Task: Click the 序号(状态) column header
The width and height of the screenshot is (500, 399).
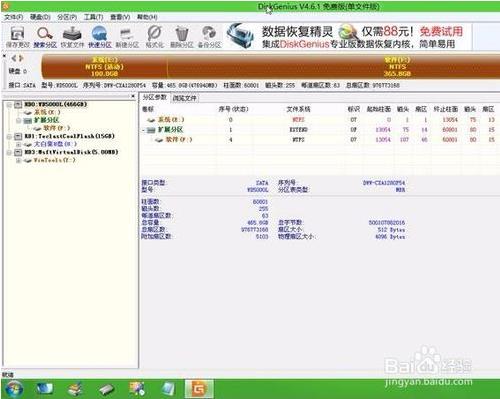Action: (x=233, y=109)
